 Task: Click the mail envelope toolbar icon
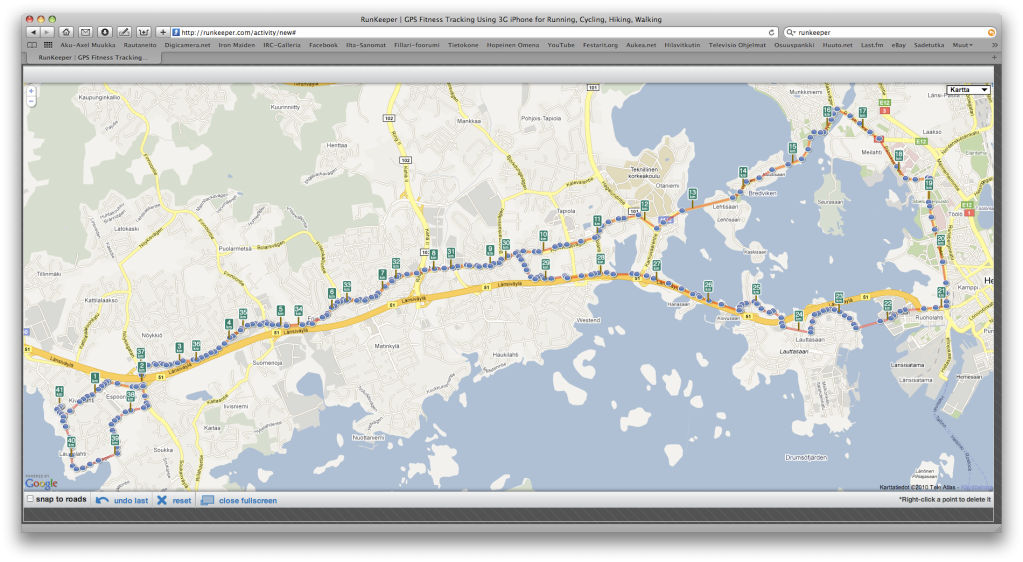pyautogui.click(x=85, y=32)
